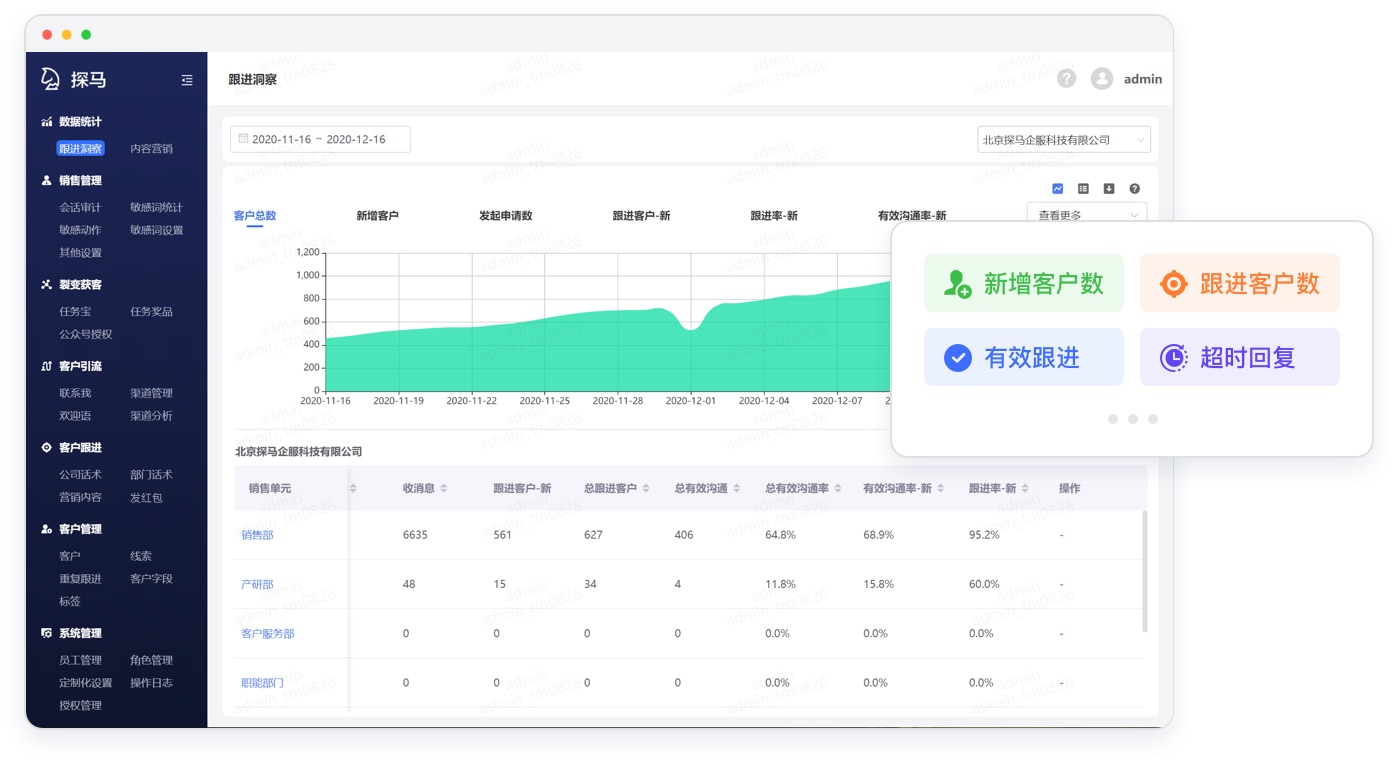Open 内容营销 in the sidebar
This screenshot has width=1398, height=764.
tap(151, 148)
